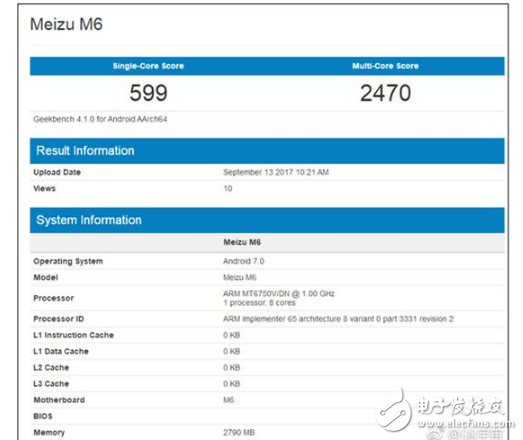Select the Android 7.0 operating system value
Viewport: 523px width, 440px height.
point(243,261)
